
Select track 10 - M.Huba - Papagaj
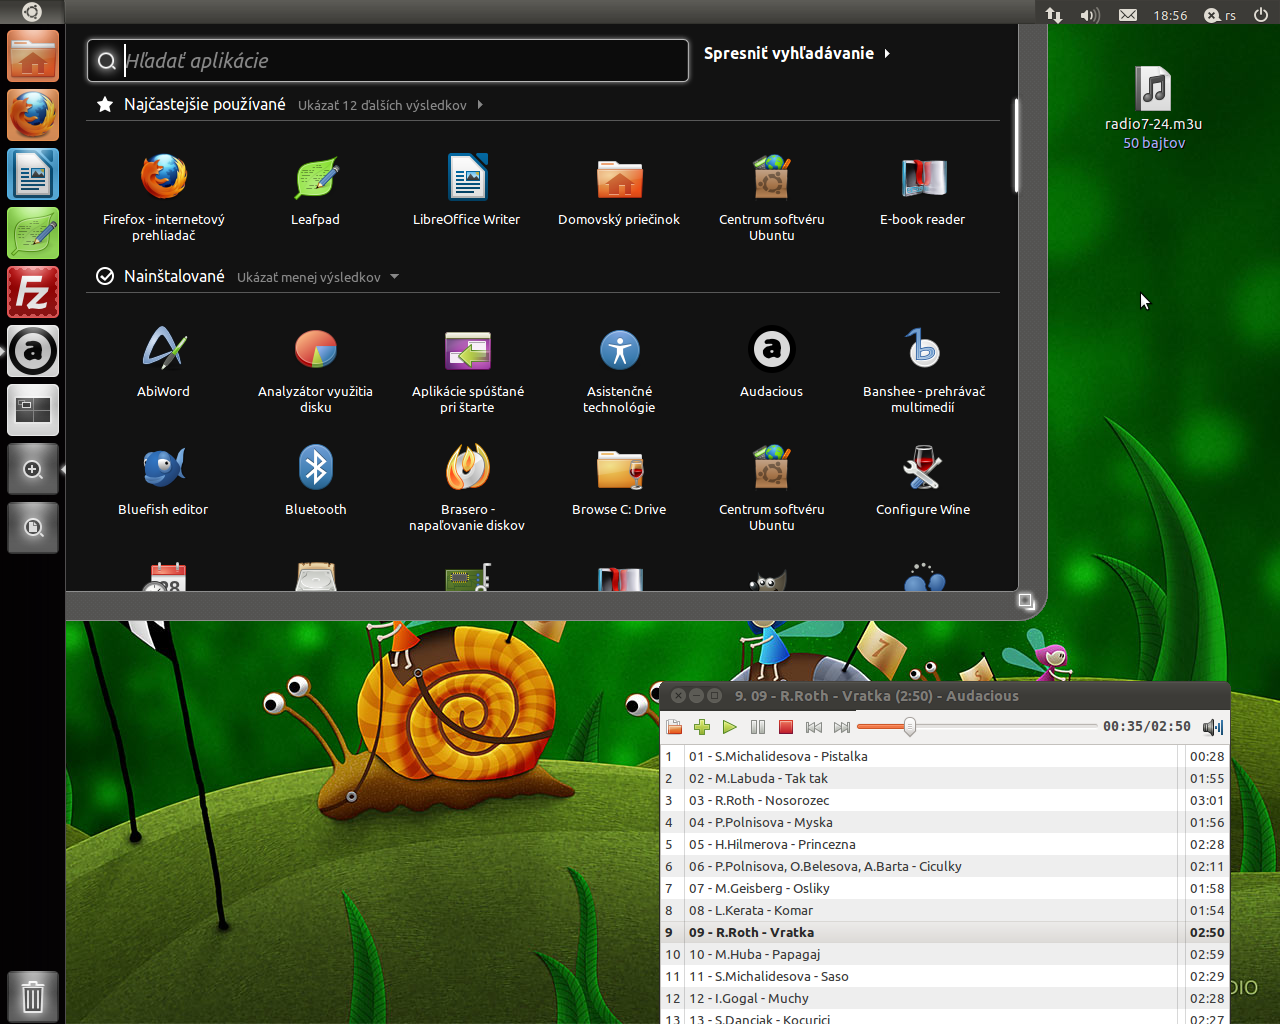click(945, 954)
